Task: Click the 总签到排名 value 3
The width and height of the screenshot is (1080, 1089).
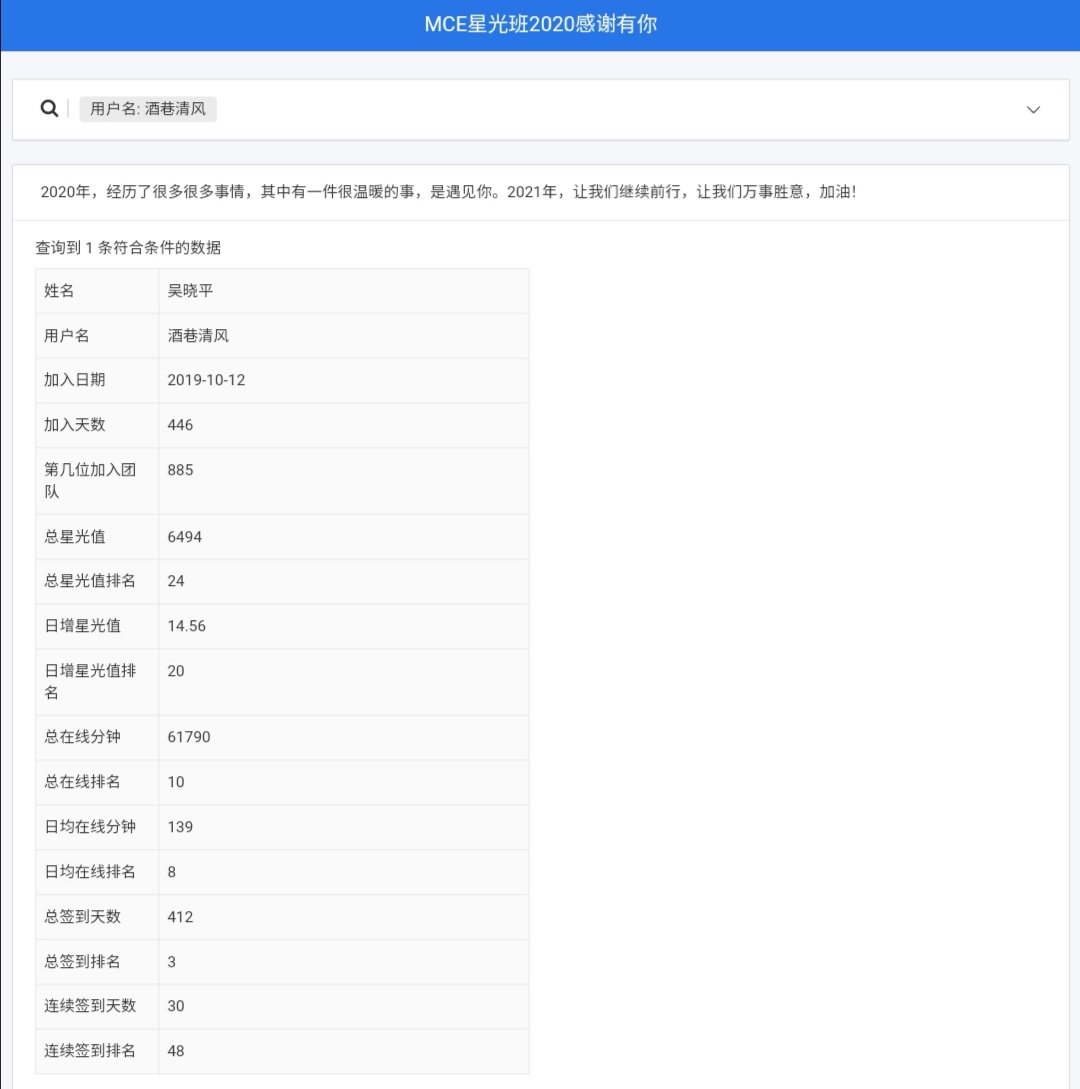Action: tap(172, 962)
